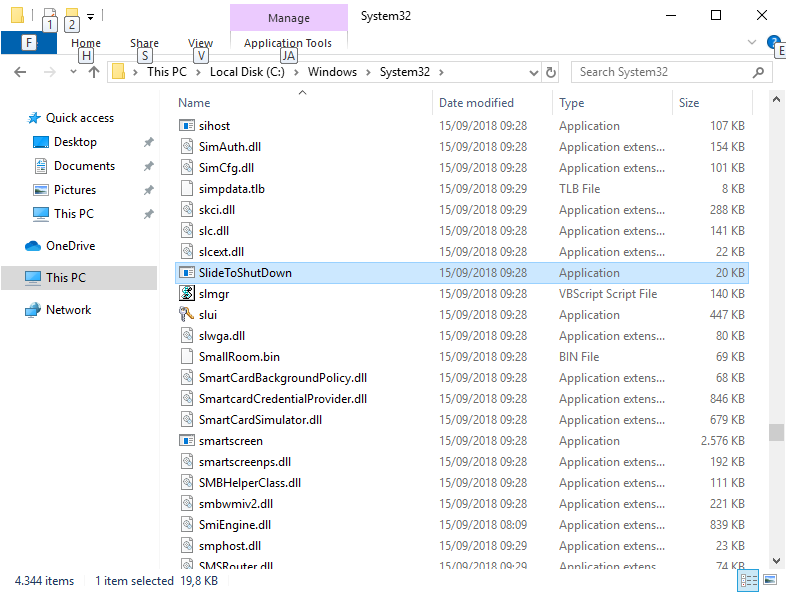Expand the chevron after Local Disk (C:)
Screen dimensions: 786x593
[296, 73]
